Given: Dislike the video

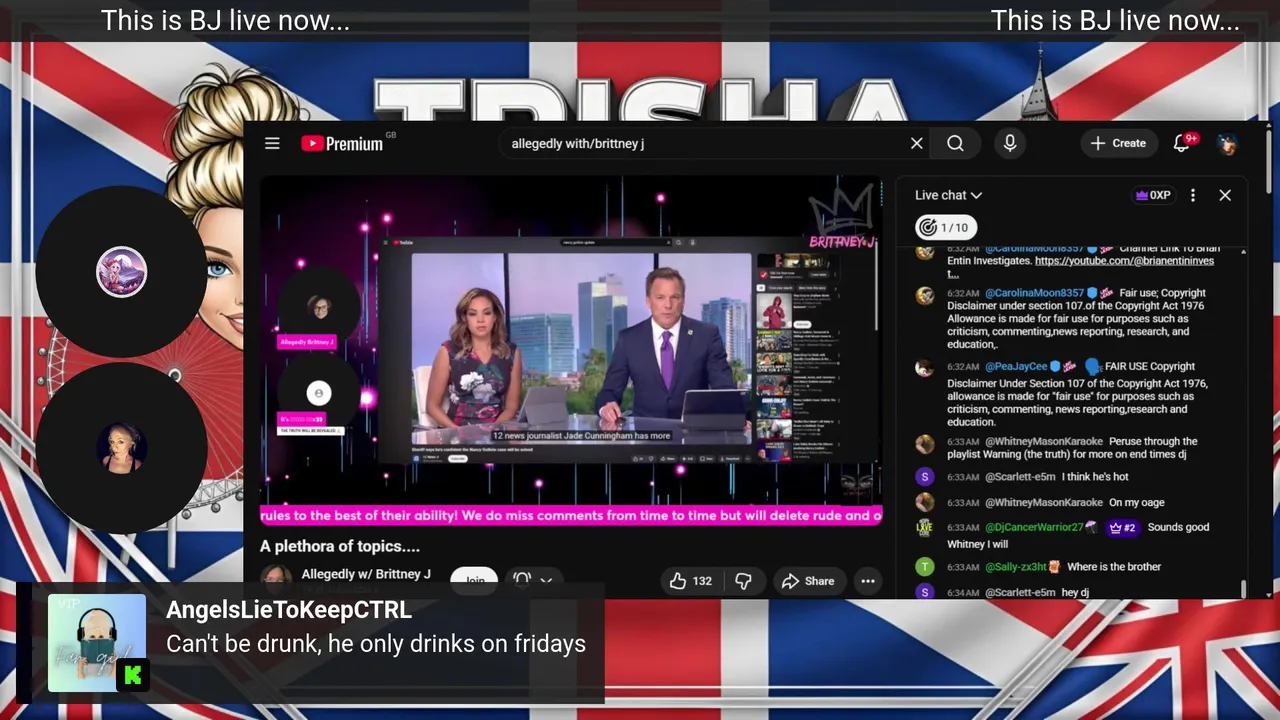Looking at the screenshot, I should point(743,581).
